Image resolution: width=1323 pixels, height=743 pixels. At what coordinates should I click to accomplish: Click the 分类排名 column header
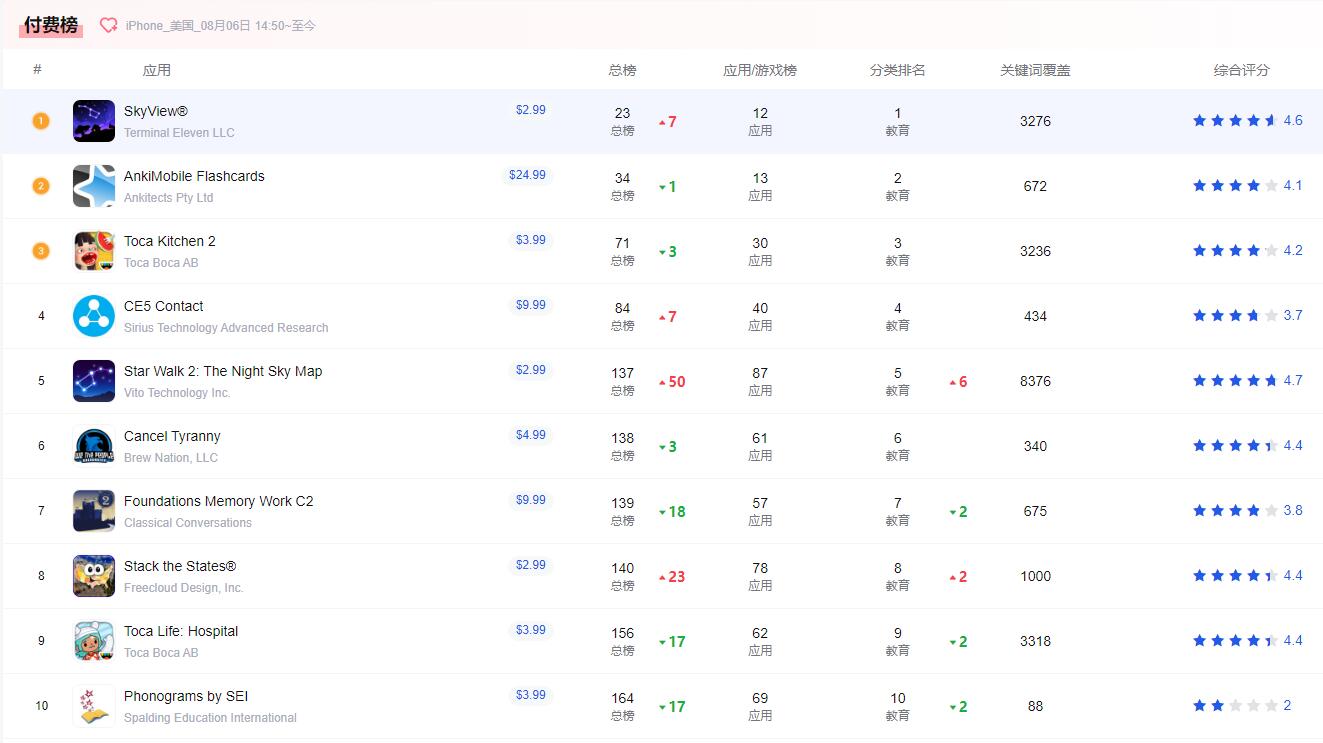pyautogui.click(x=897, y=70)
